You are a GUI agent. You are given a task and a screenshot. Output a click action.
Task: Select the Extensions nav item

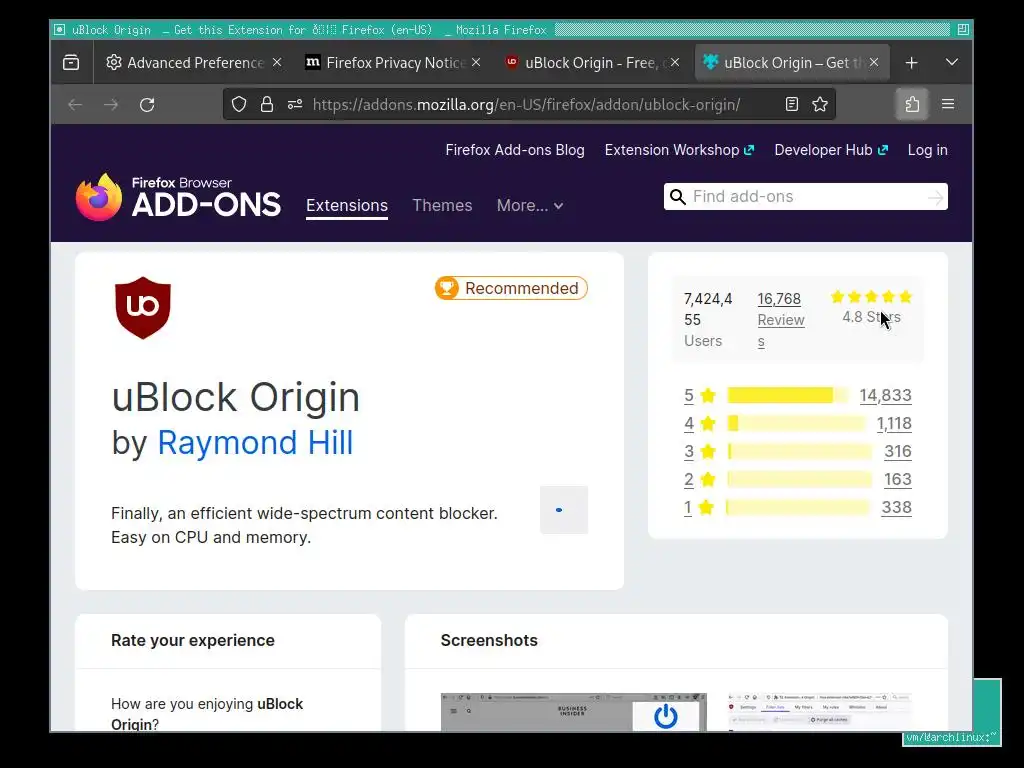pyautogui.click(x=347, y=206)
